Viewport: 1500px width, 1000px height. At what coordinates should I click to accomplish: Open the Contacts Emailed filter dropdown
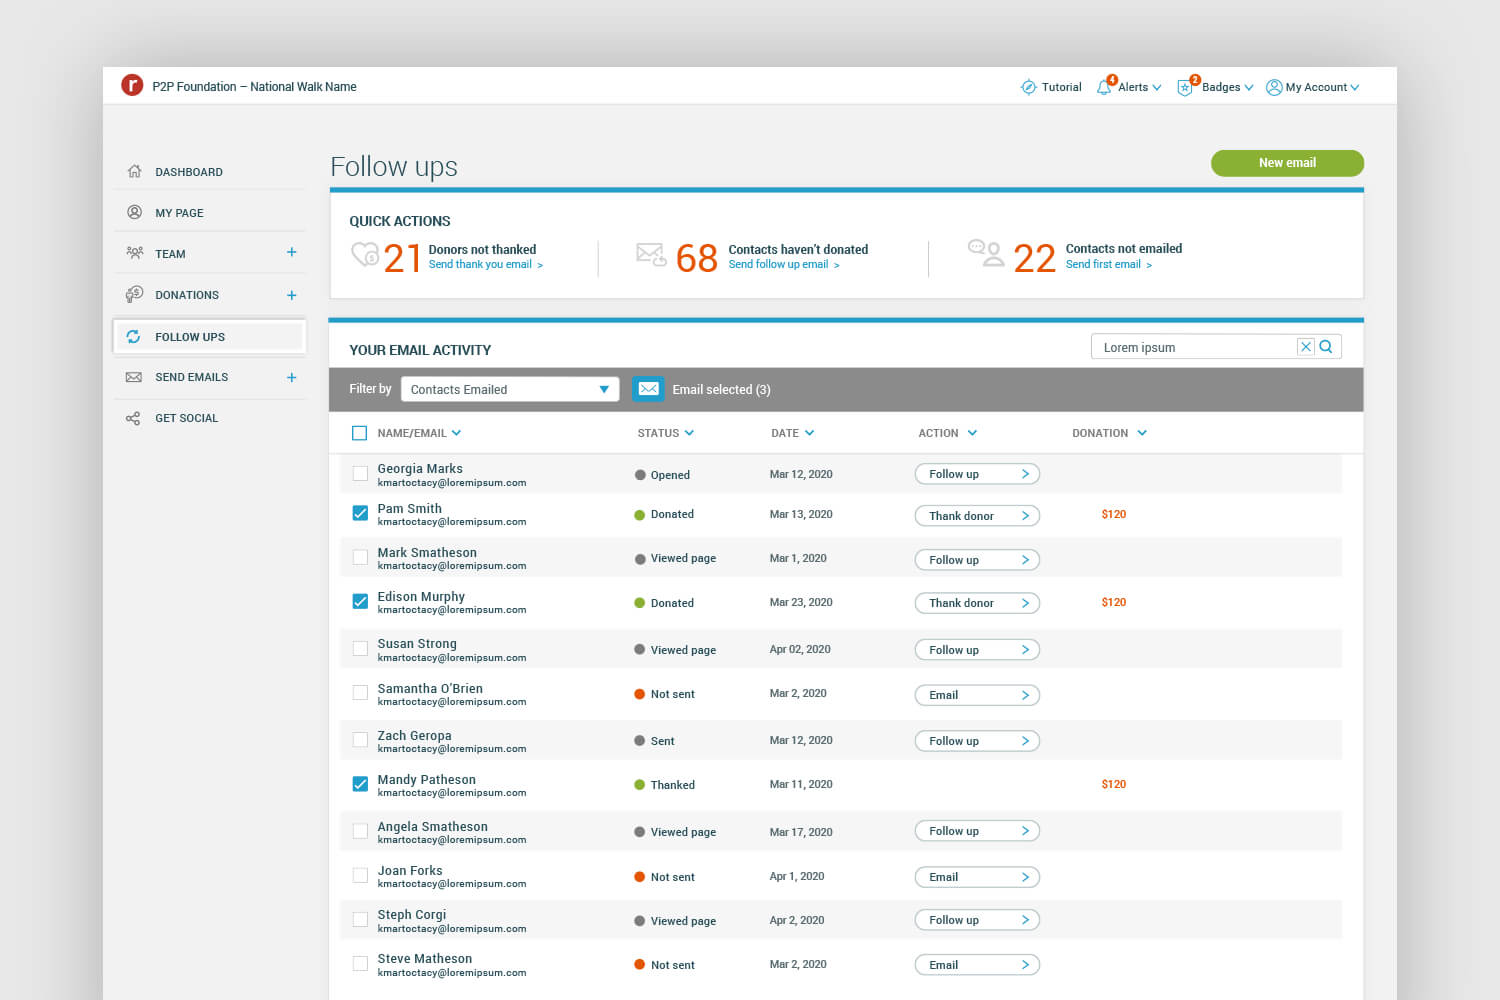tap(510, 389)
